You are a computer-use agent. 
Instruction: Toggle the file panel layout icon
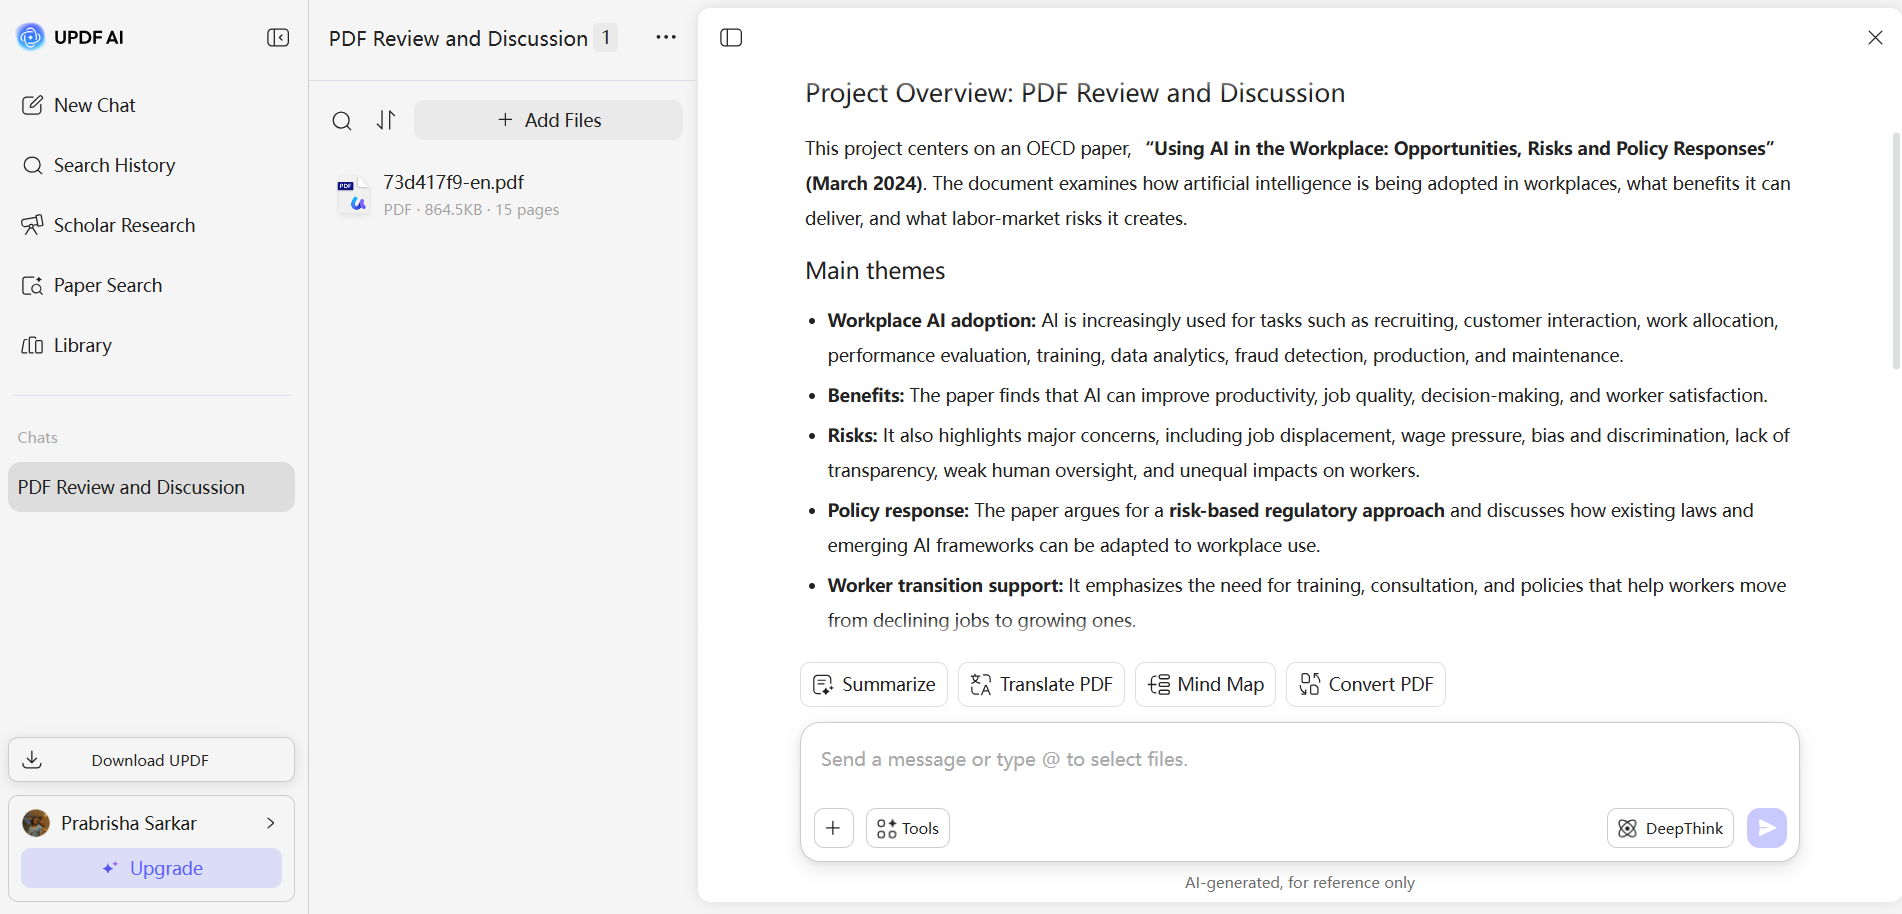(731, 38)
